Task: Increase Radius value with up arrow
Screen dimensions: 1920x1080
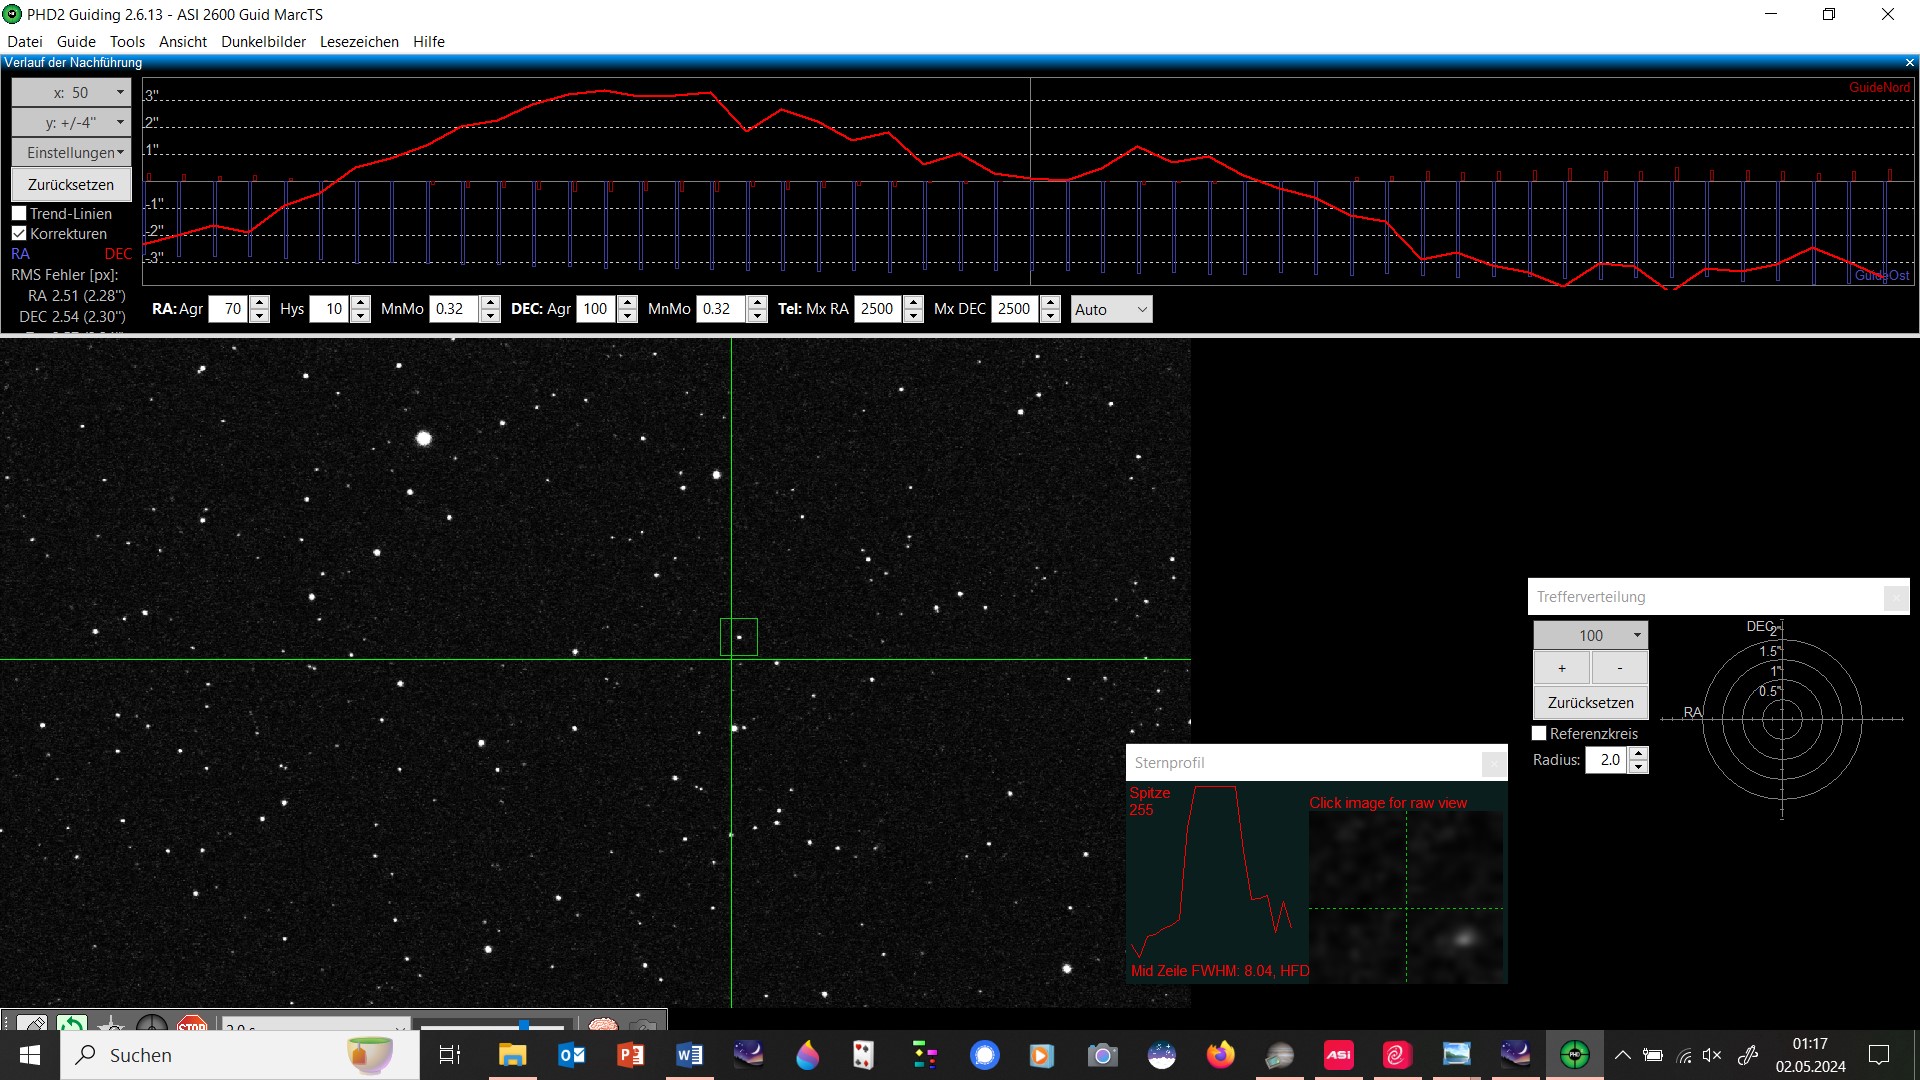Action: [1638, 754]
